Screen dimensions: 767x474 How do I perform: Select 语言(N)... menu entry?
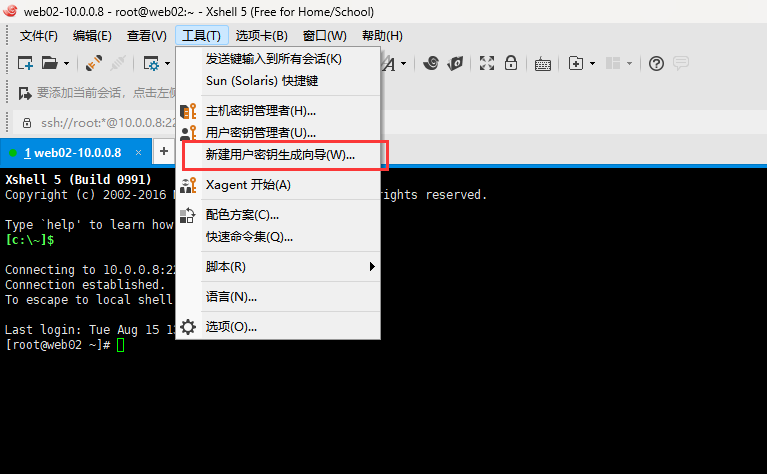pos(278,297)
